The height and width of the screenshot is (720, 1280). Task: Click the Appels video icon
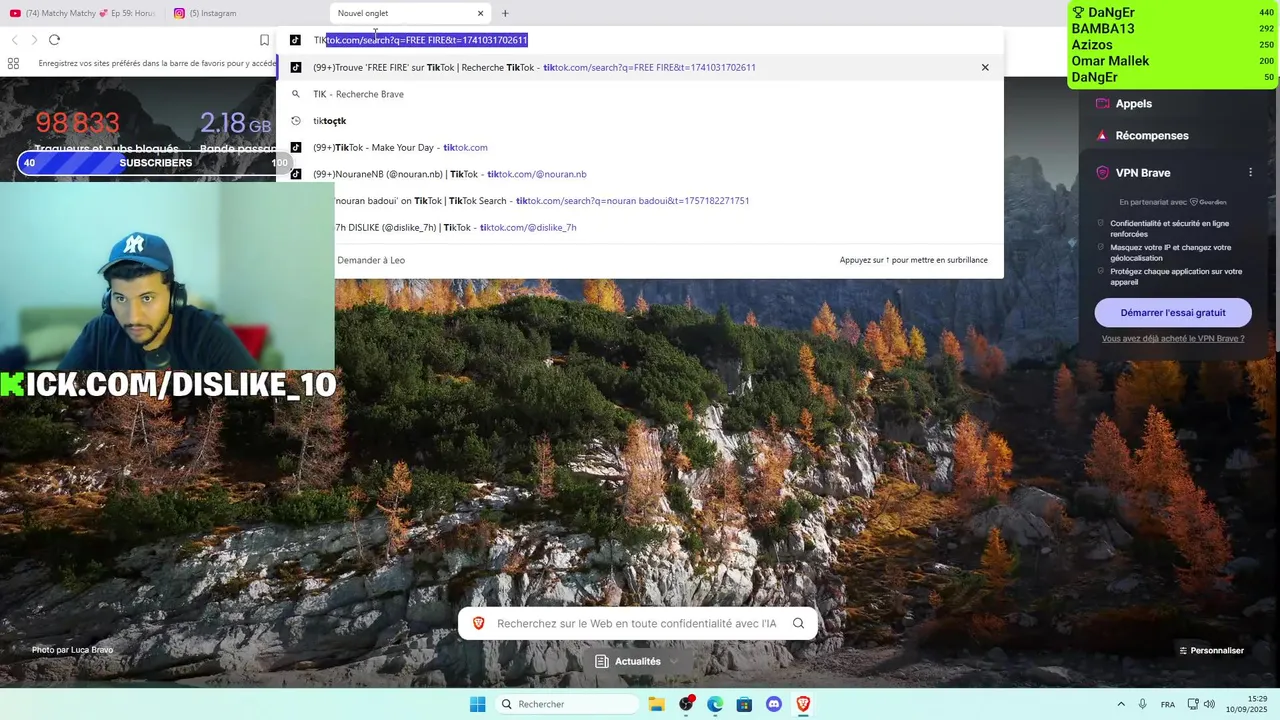pos(1102,103)
